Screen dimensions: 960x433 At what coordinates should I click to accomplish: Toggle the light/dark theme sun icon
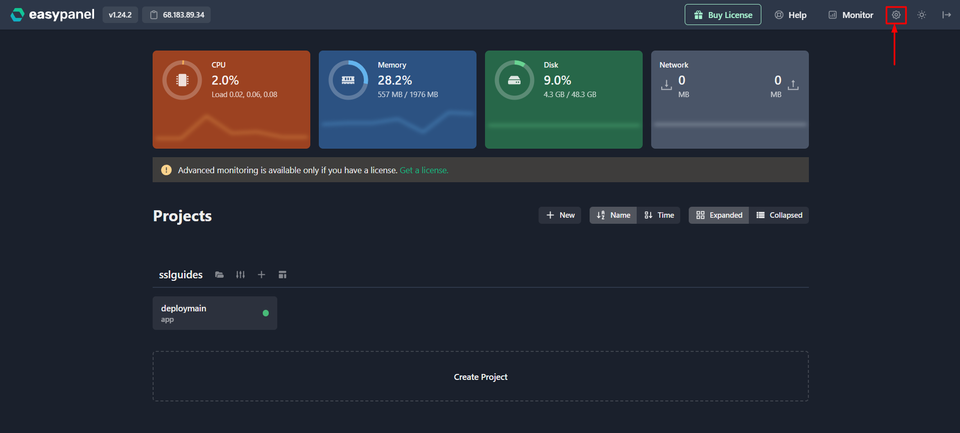coord(921,15)
